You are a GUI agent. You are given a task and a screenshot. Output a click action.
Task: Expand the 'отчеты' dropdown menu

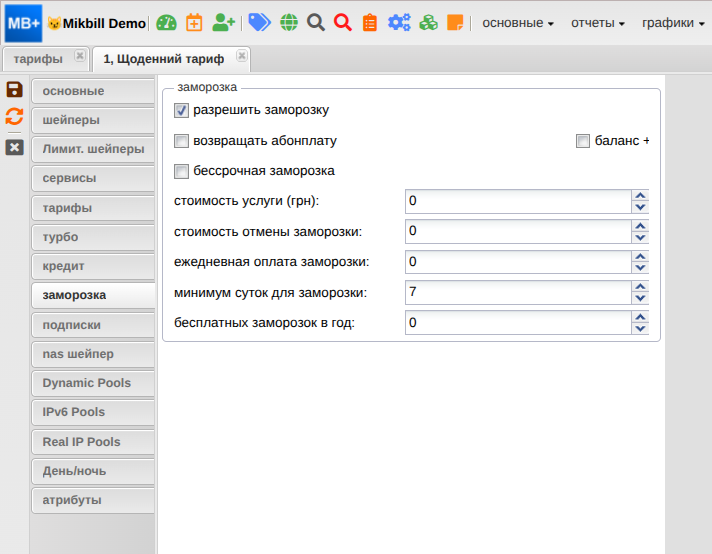(x=598, y=22)
